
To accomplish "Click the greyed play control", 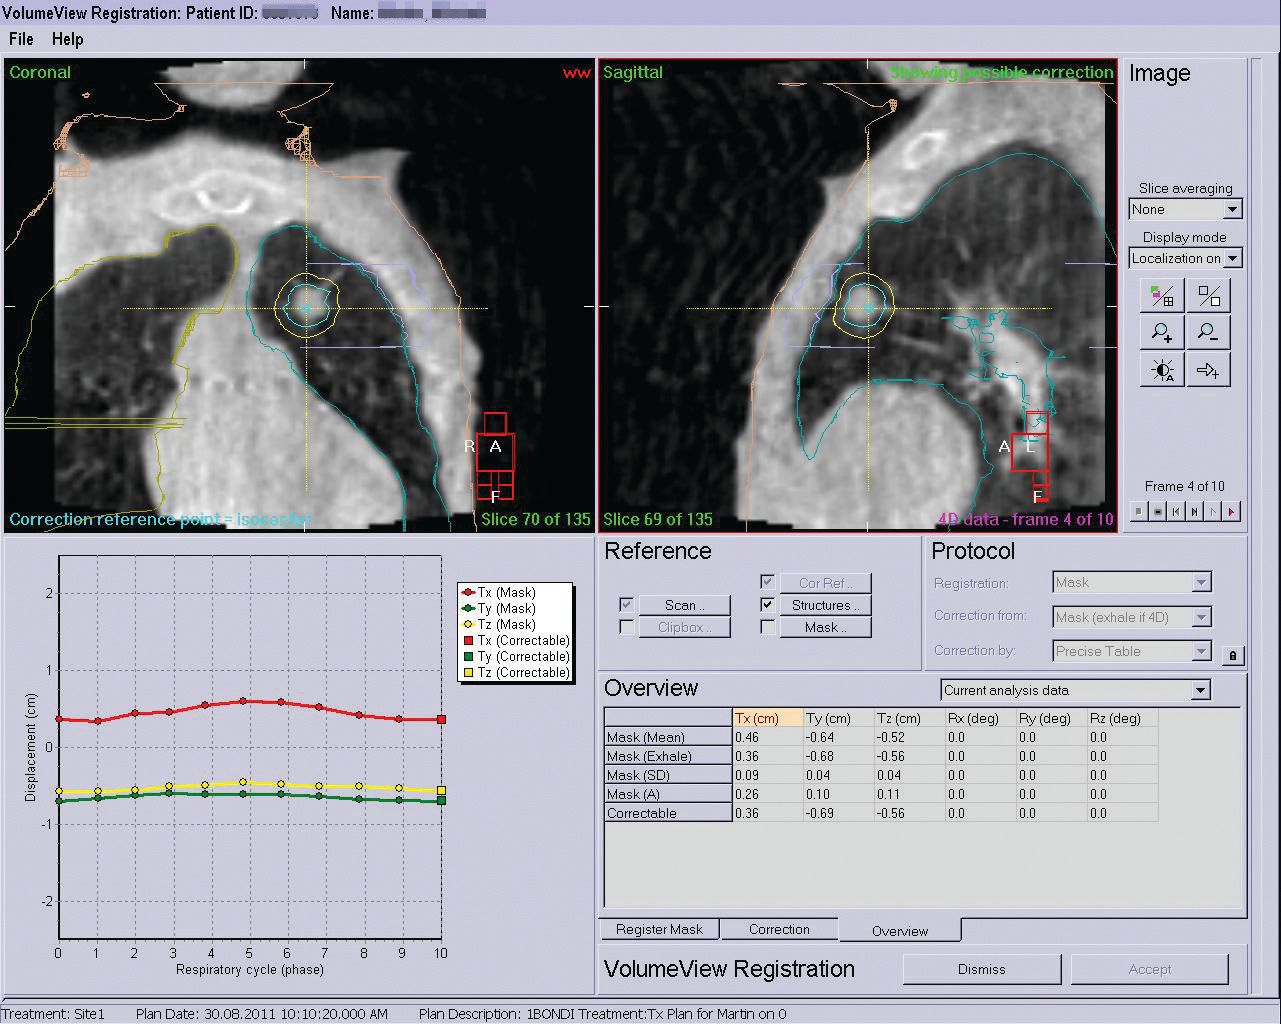I will pyautogui.click(x=1214, y=511).
